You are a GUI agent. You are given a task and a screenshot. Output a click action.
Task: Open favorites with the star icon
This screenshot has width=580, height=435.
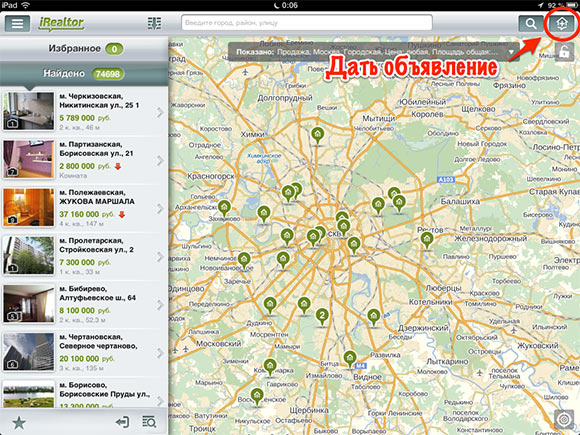click(19, 422)
